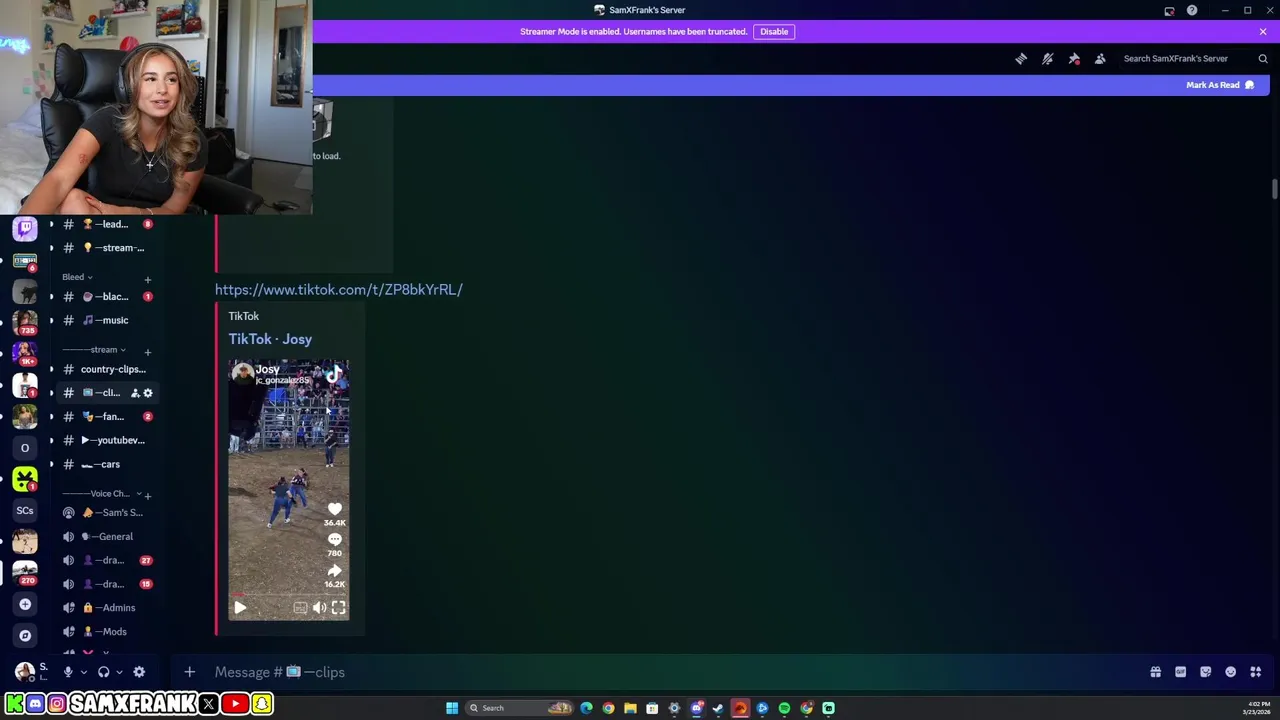Create invite icon on clips channel

[135, 393]
